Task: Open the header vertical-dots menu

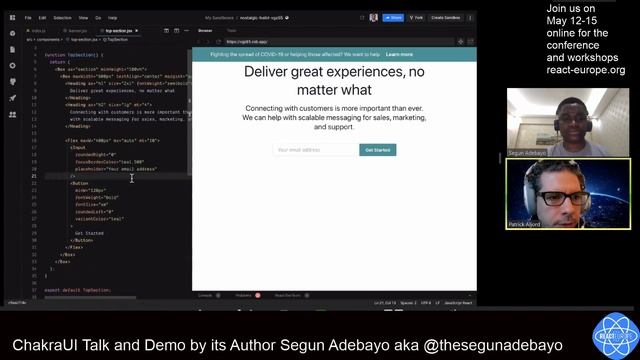Action: tap(470, 18)
